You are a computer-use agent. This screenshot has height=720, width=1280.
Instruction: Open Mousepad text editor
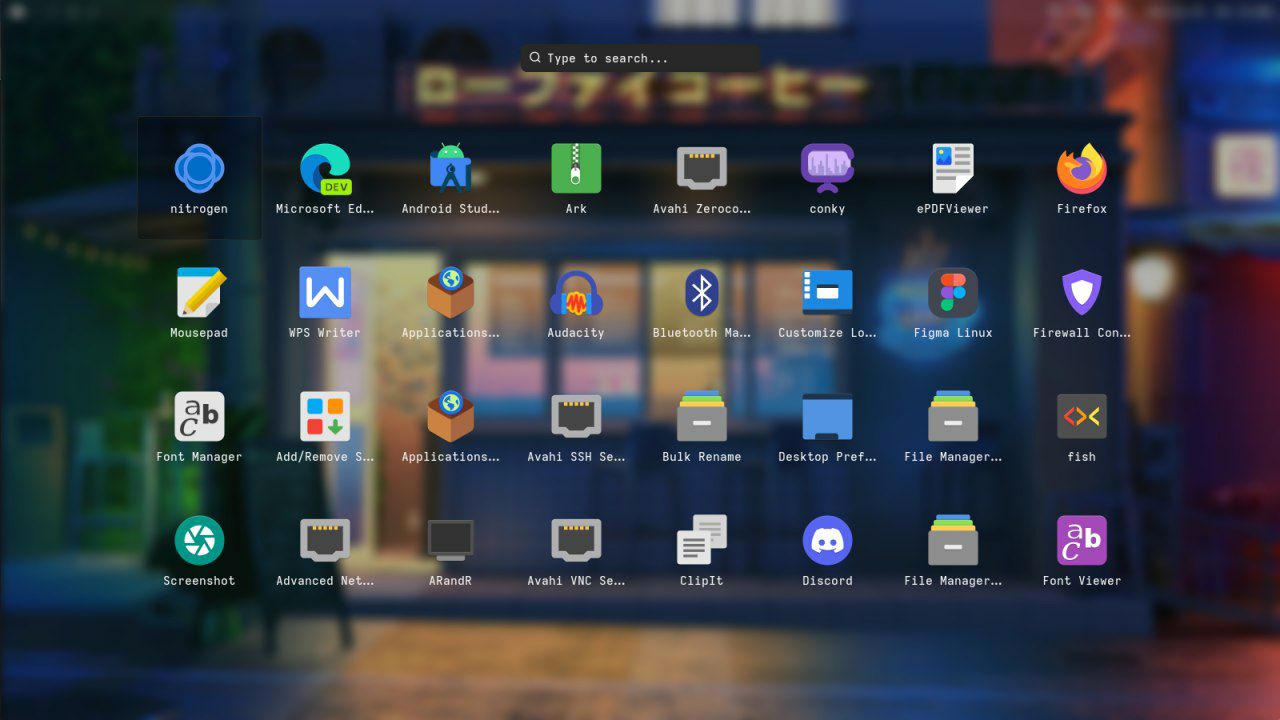(199, 302)
